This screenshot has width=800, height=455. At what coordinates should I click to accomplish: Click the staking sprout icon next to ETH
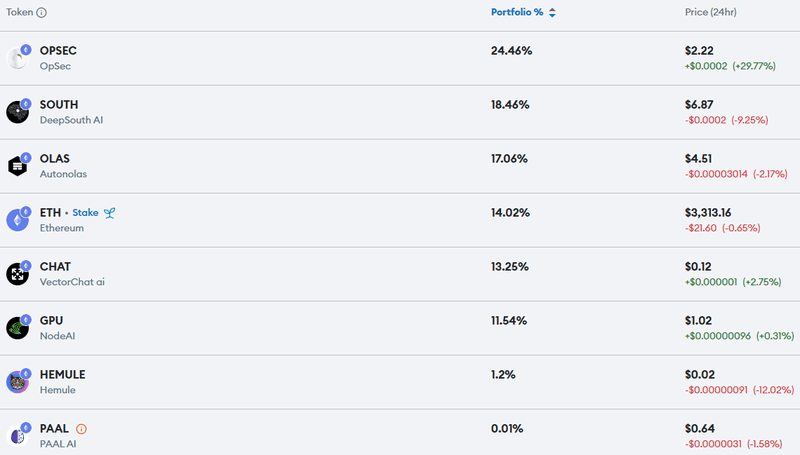(109, 213)
